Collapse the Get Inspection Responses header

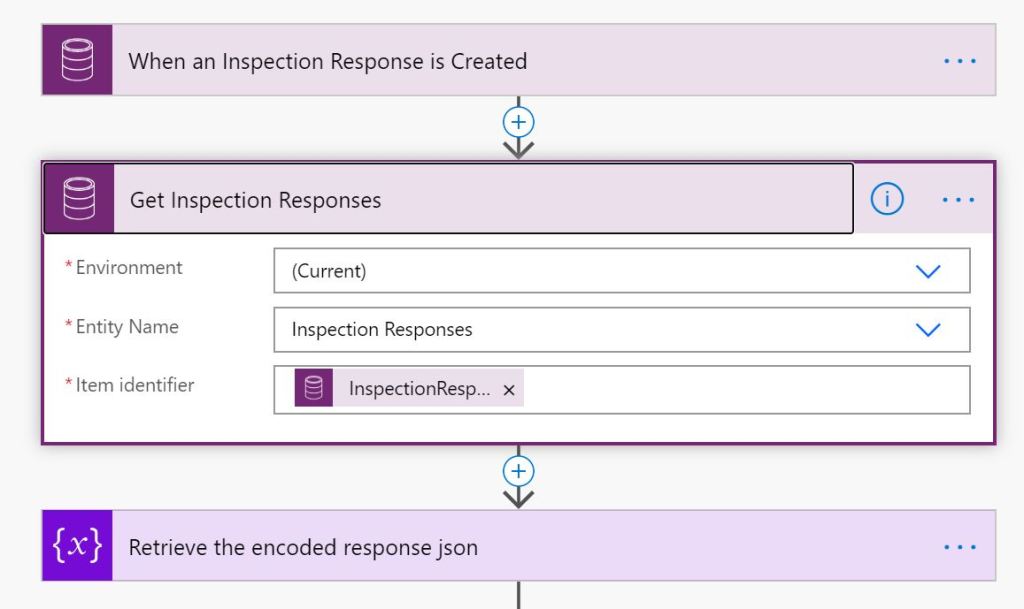click(x=480, y=200)
